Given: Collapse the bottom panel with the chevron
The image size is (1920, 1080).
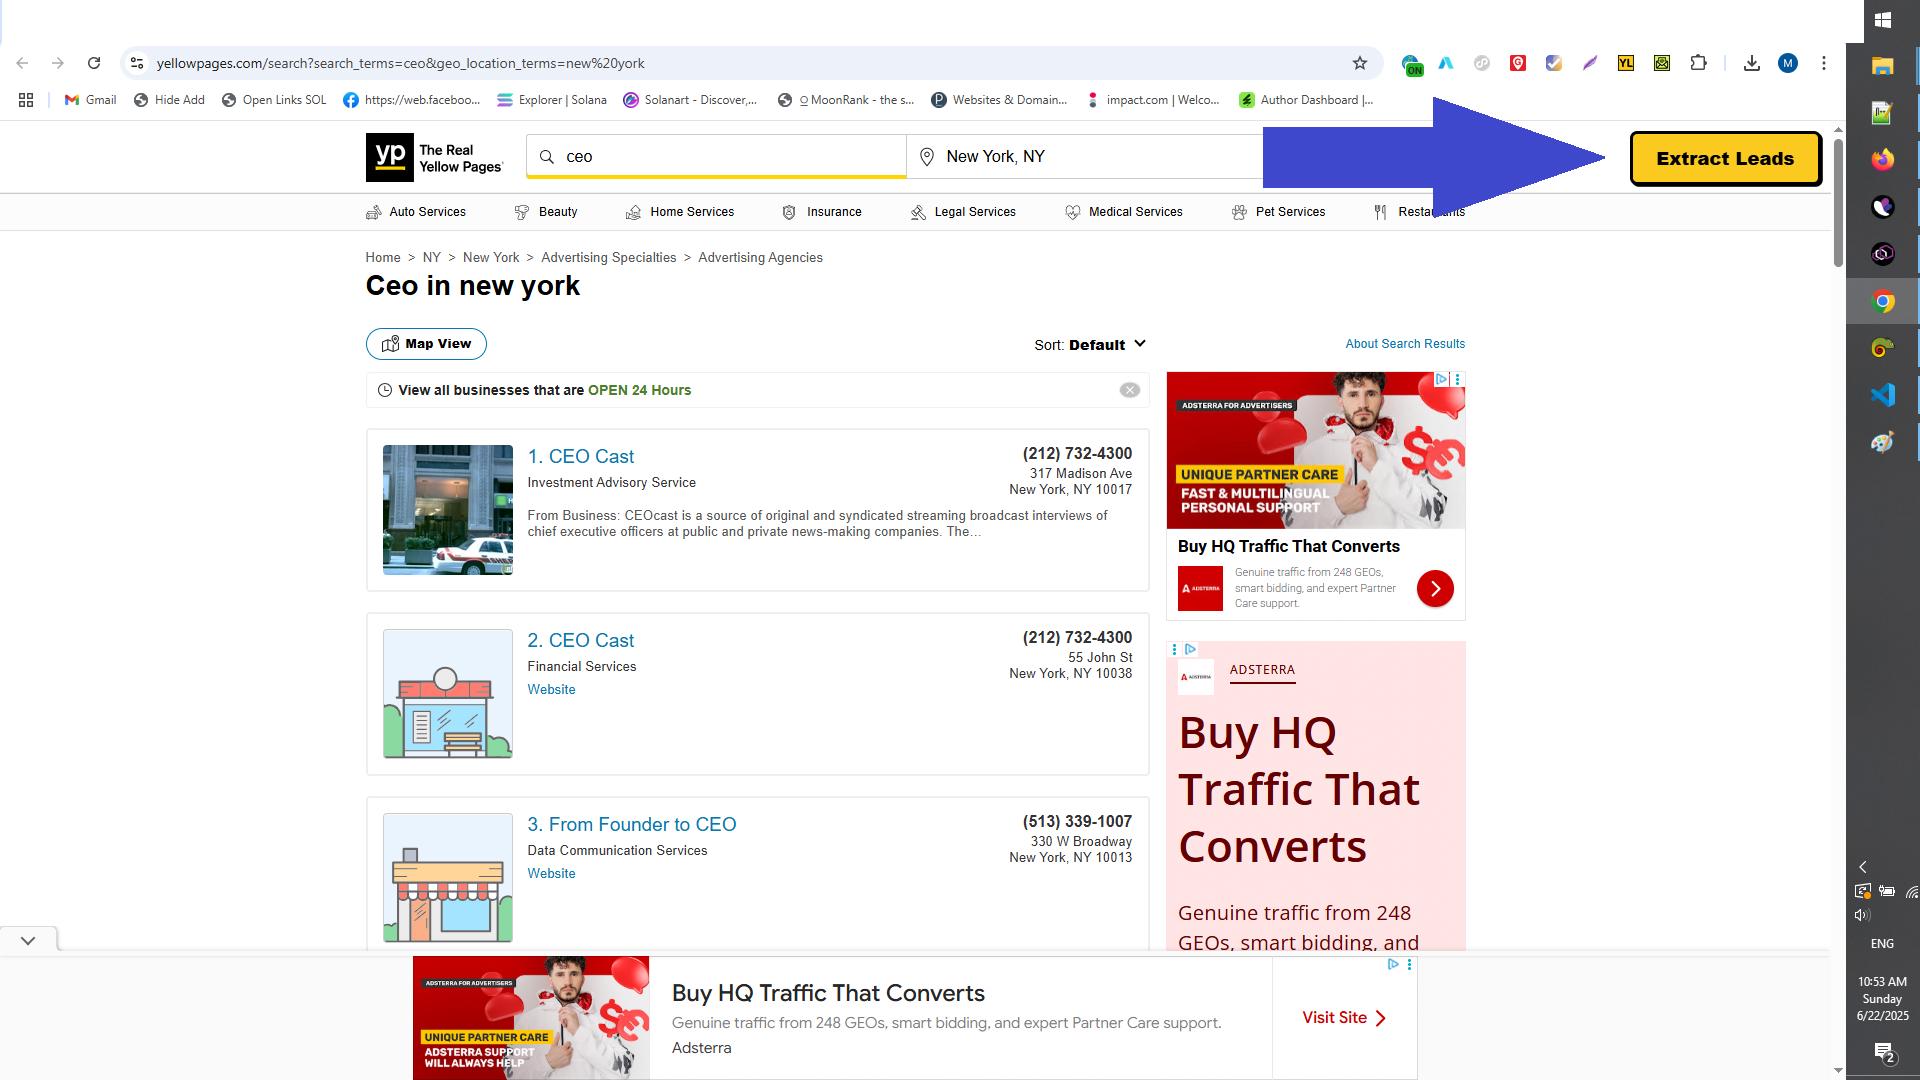Looking at the screenshot, I should click(28, 939).
